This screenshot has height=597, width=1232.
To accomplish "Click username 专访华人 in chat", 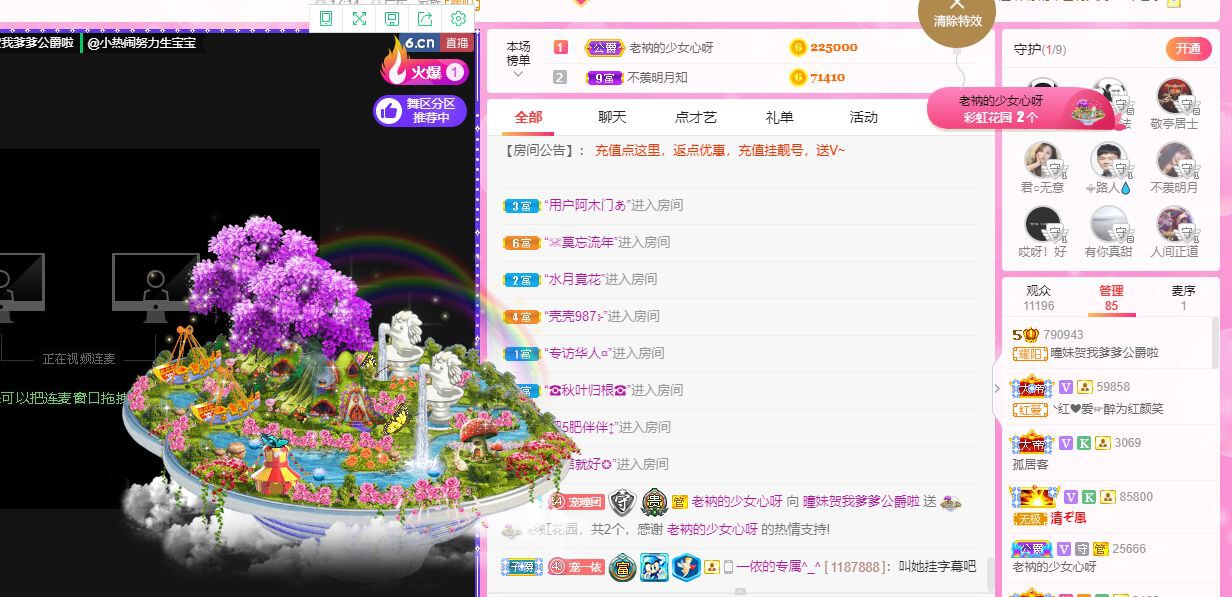I will pyautogui.click(x=576, y=353).
